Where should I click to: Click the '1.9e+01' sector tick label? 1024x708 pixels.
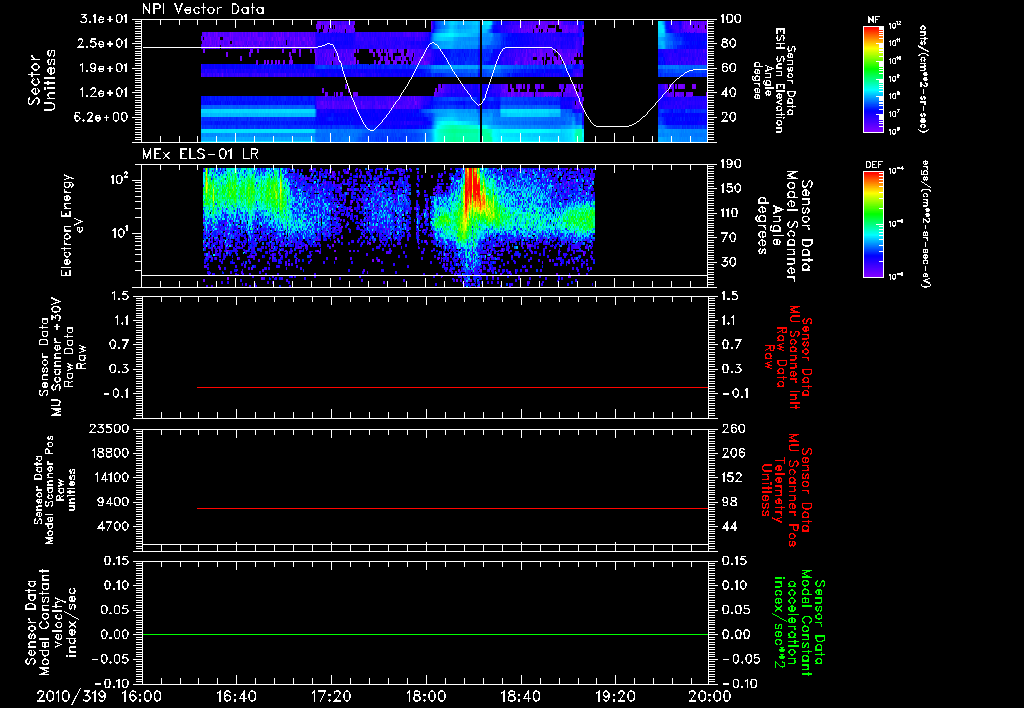(x=104, y=68)
